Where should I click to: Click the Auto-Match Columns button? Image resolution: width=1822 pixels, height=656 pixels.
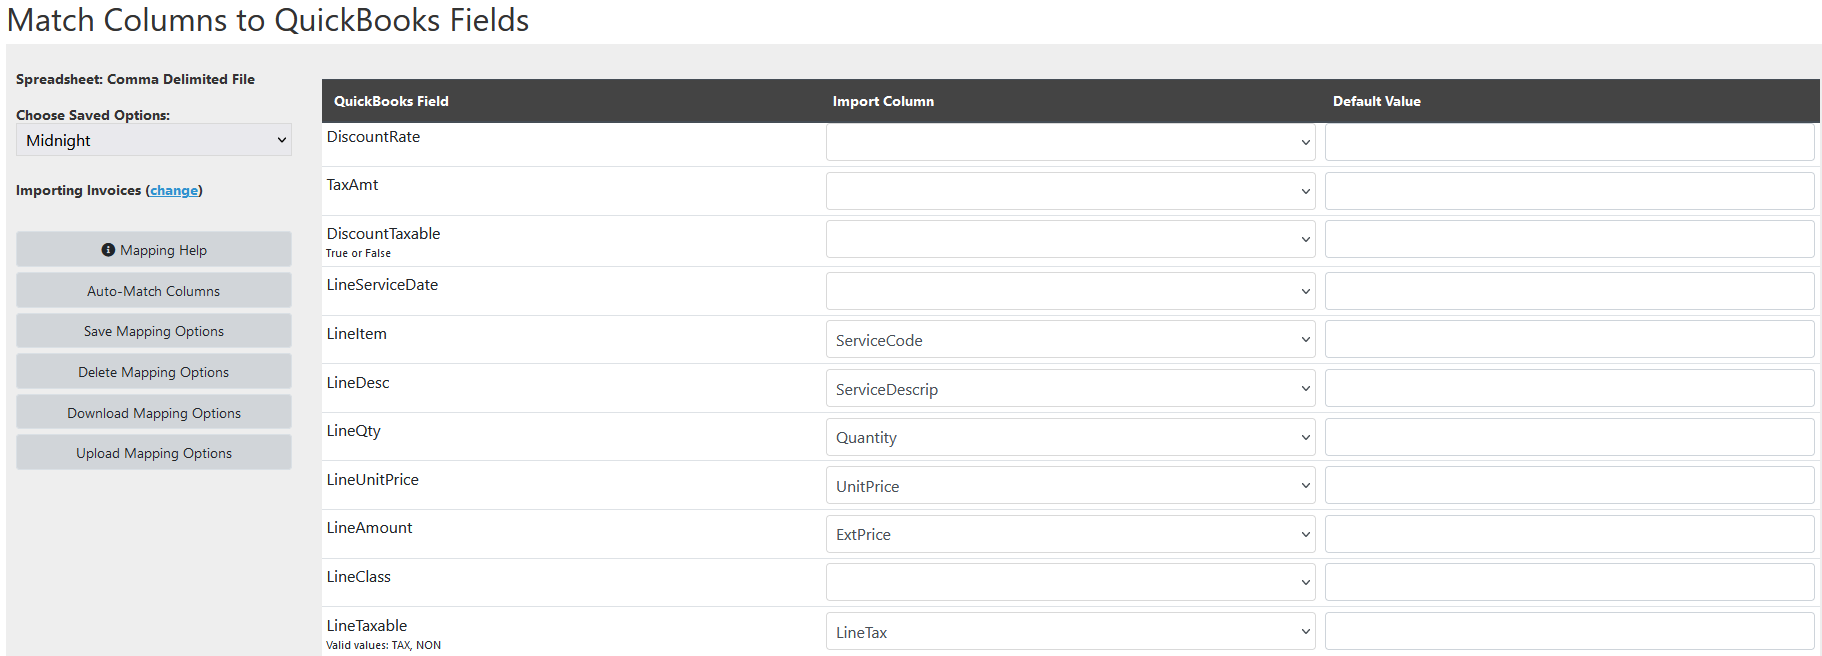tap(154, 291)
